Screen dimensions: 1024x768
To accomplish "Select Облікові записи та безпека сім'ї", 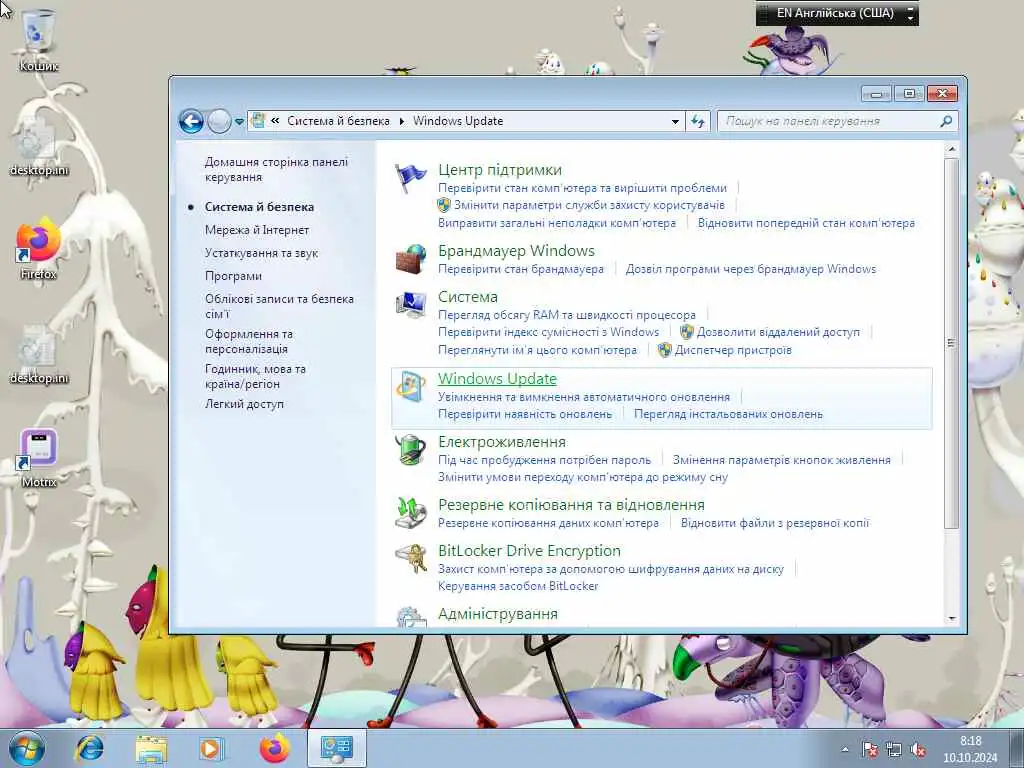I will point(279,306).
